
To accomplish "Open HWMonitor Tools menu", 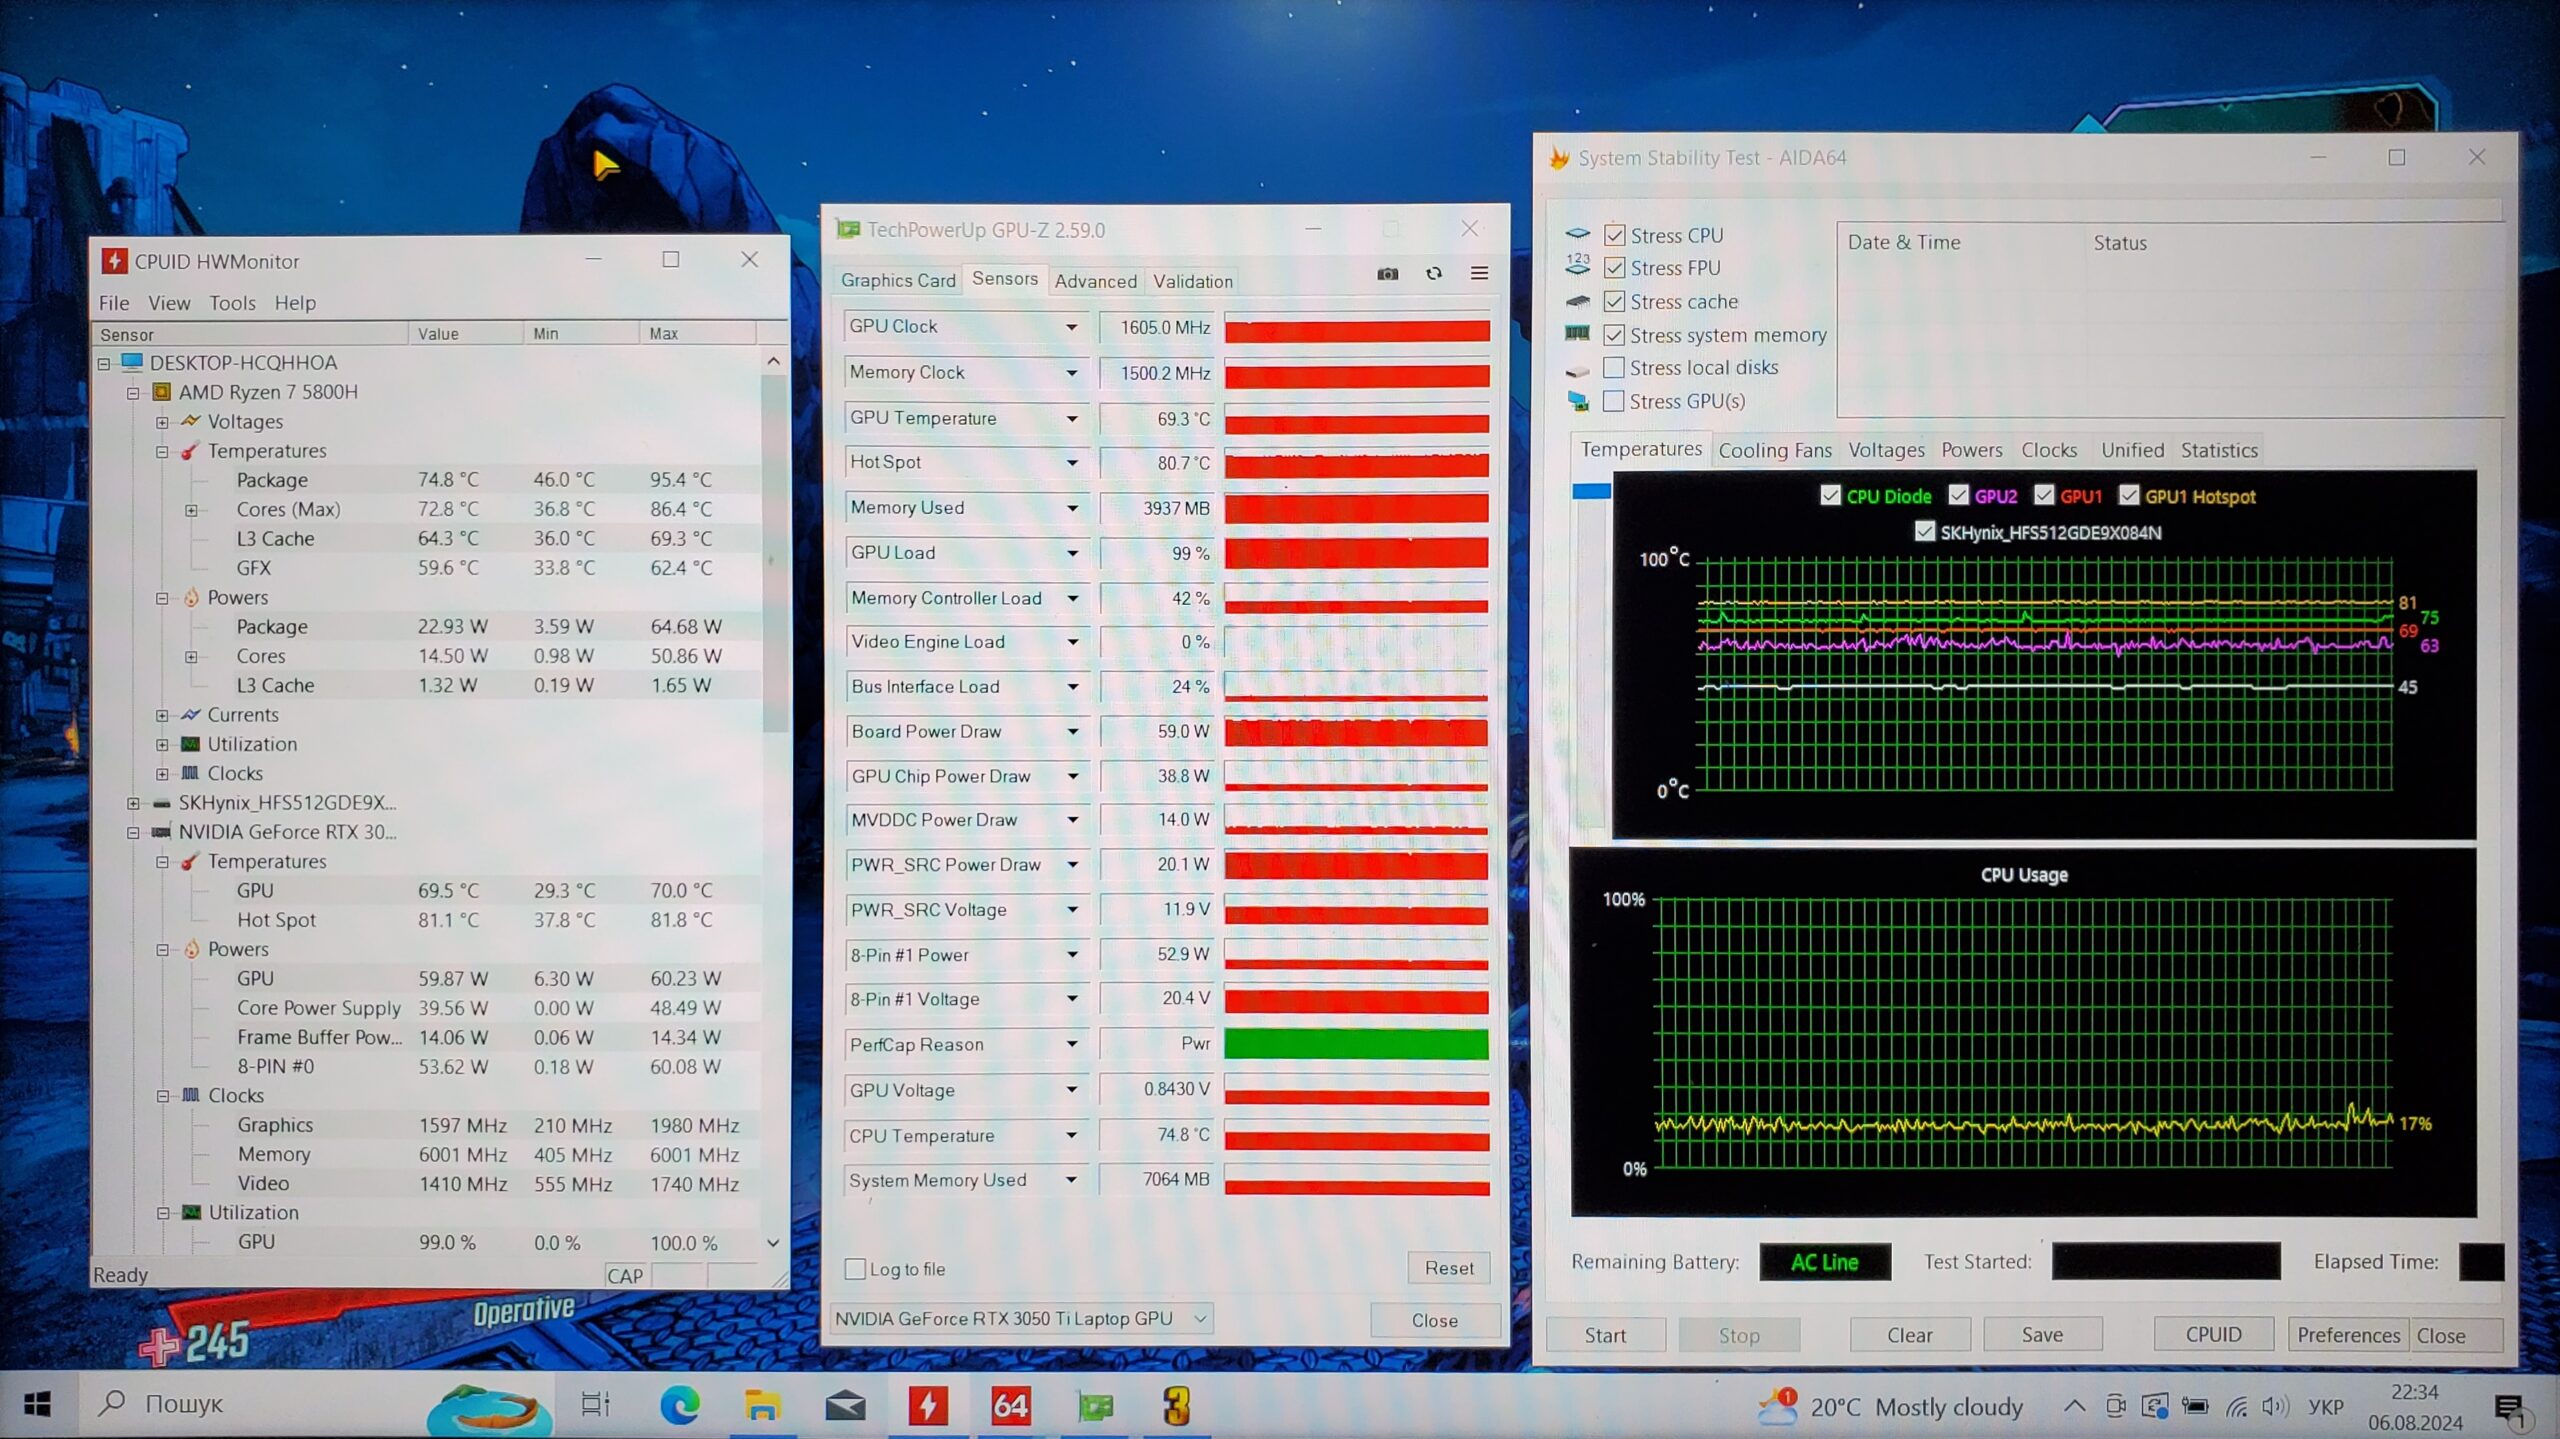I will coord(232,303).
